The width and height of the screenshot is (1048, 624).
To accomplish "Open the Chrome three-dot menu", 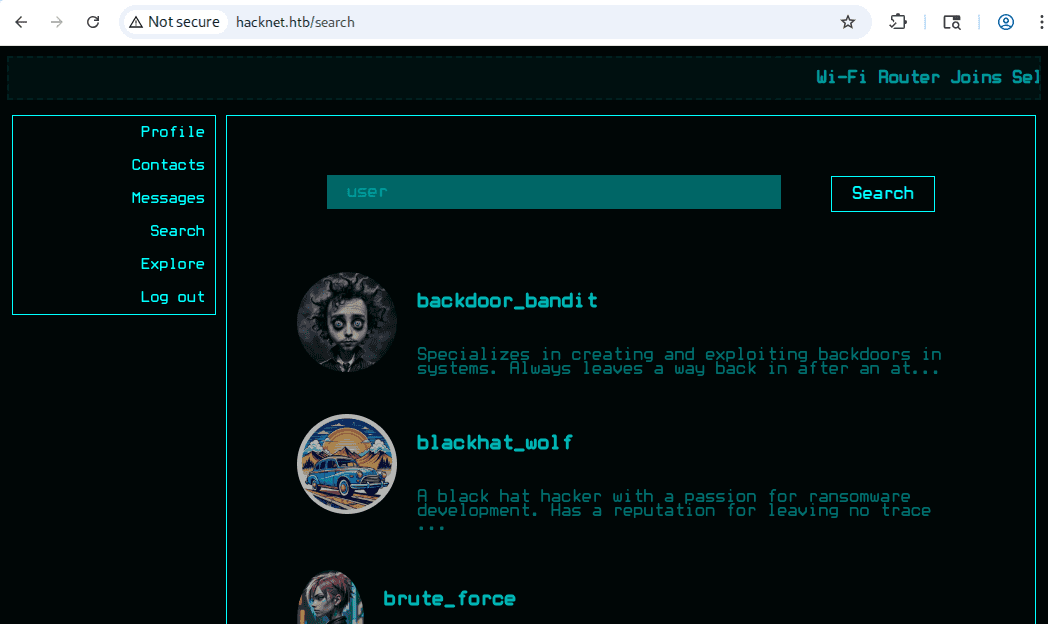I will [x=1039, y=22].
